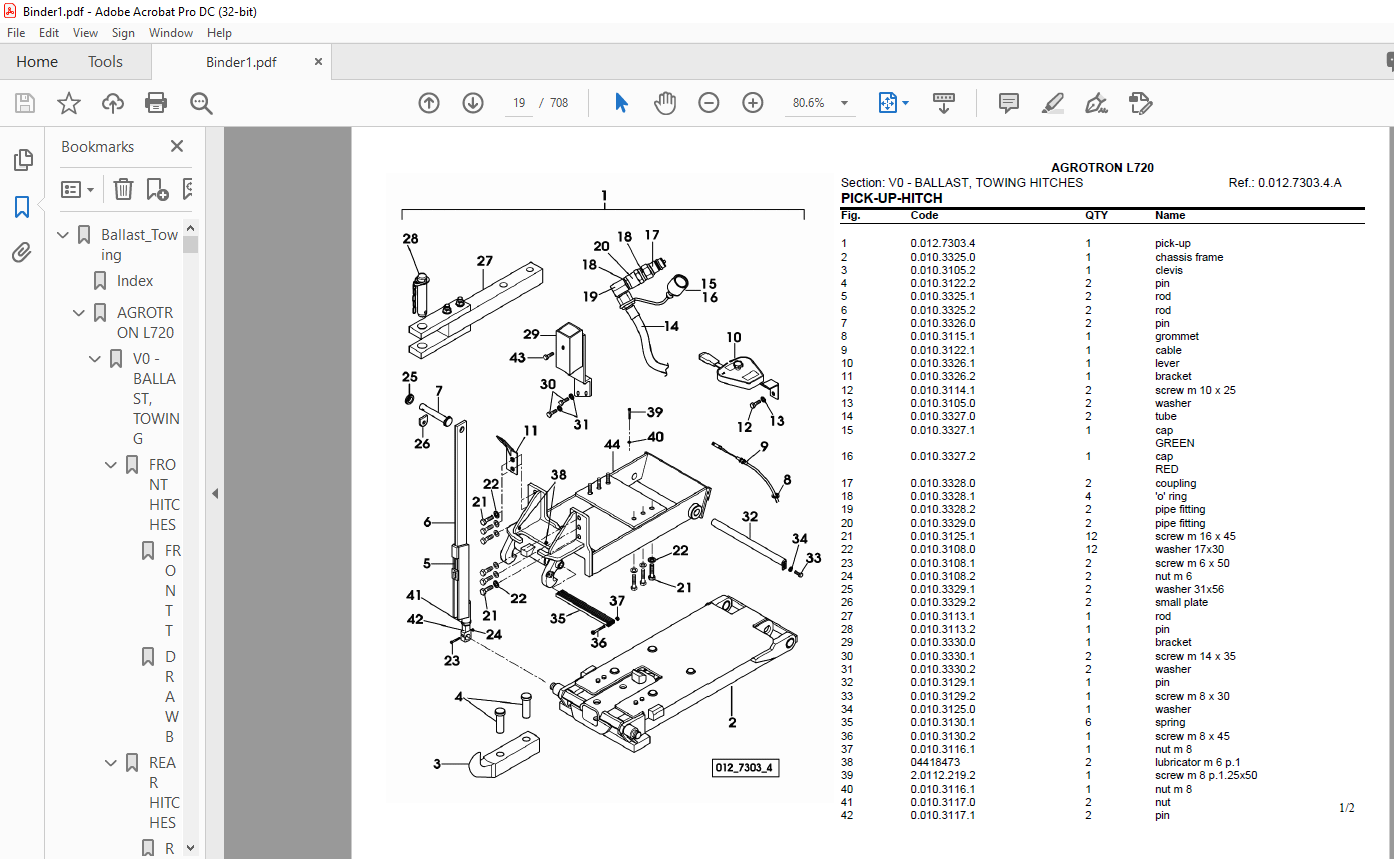The width and height of the screenshot is (1394, 859).
Task: Select the highlight text pen tool
Action: point(1052,103)
